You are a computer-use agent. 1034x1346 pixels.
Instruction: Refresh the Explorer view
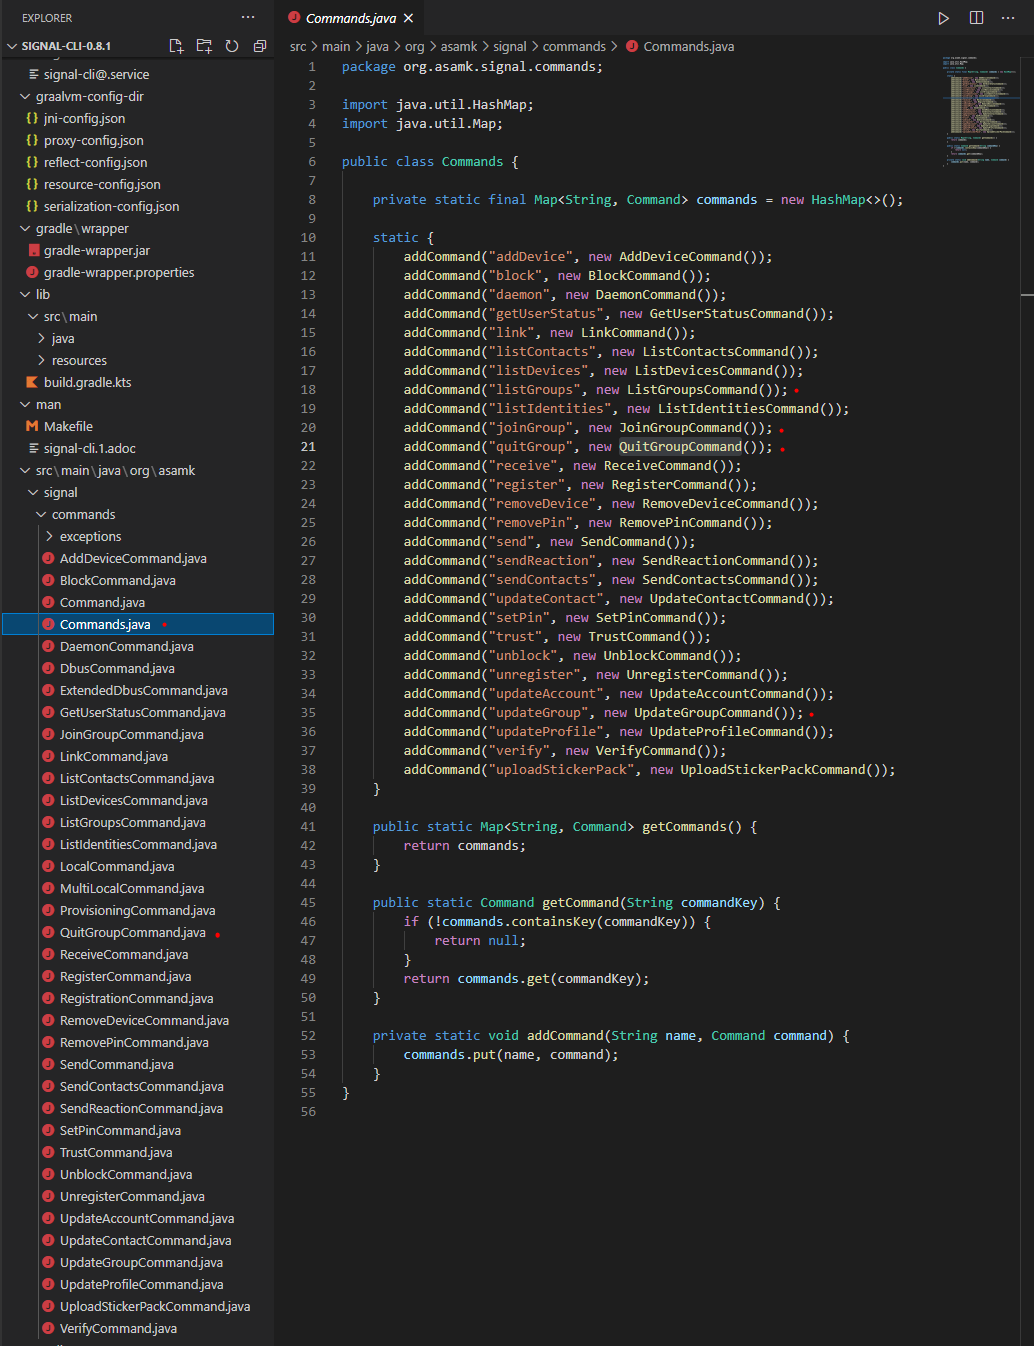point(232,45)
